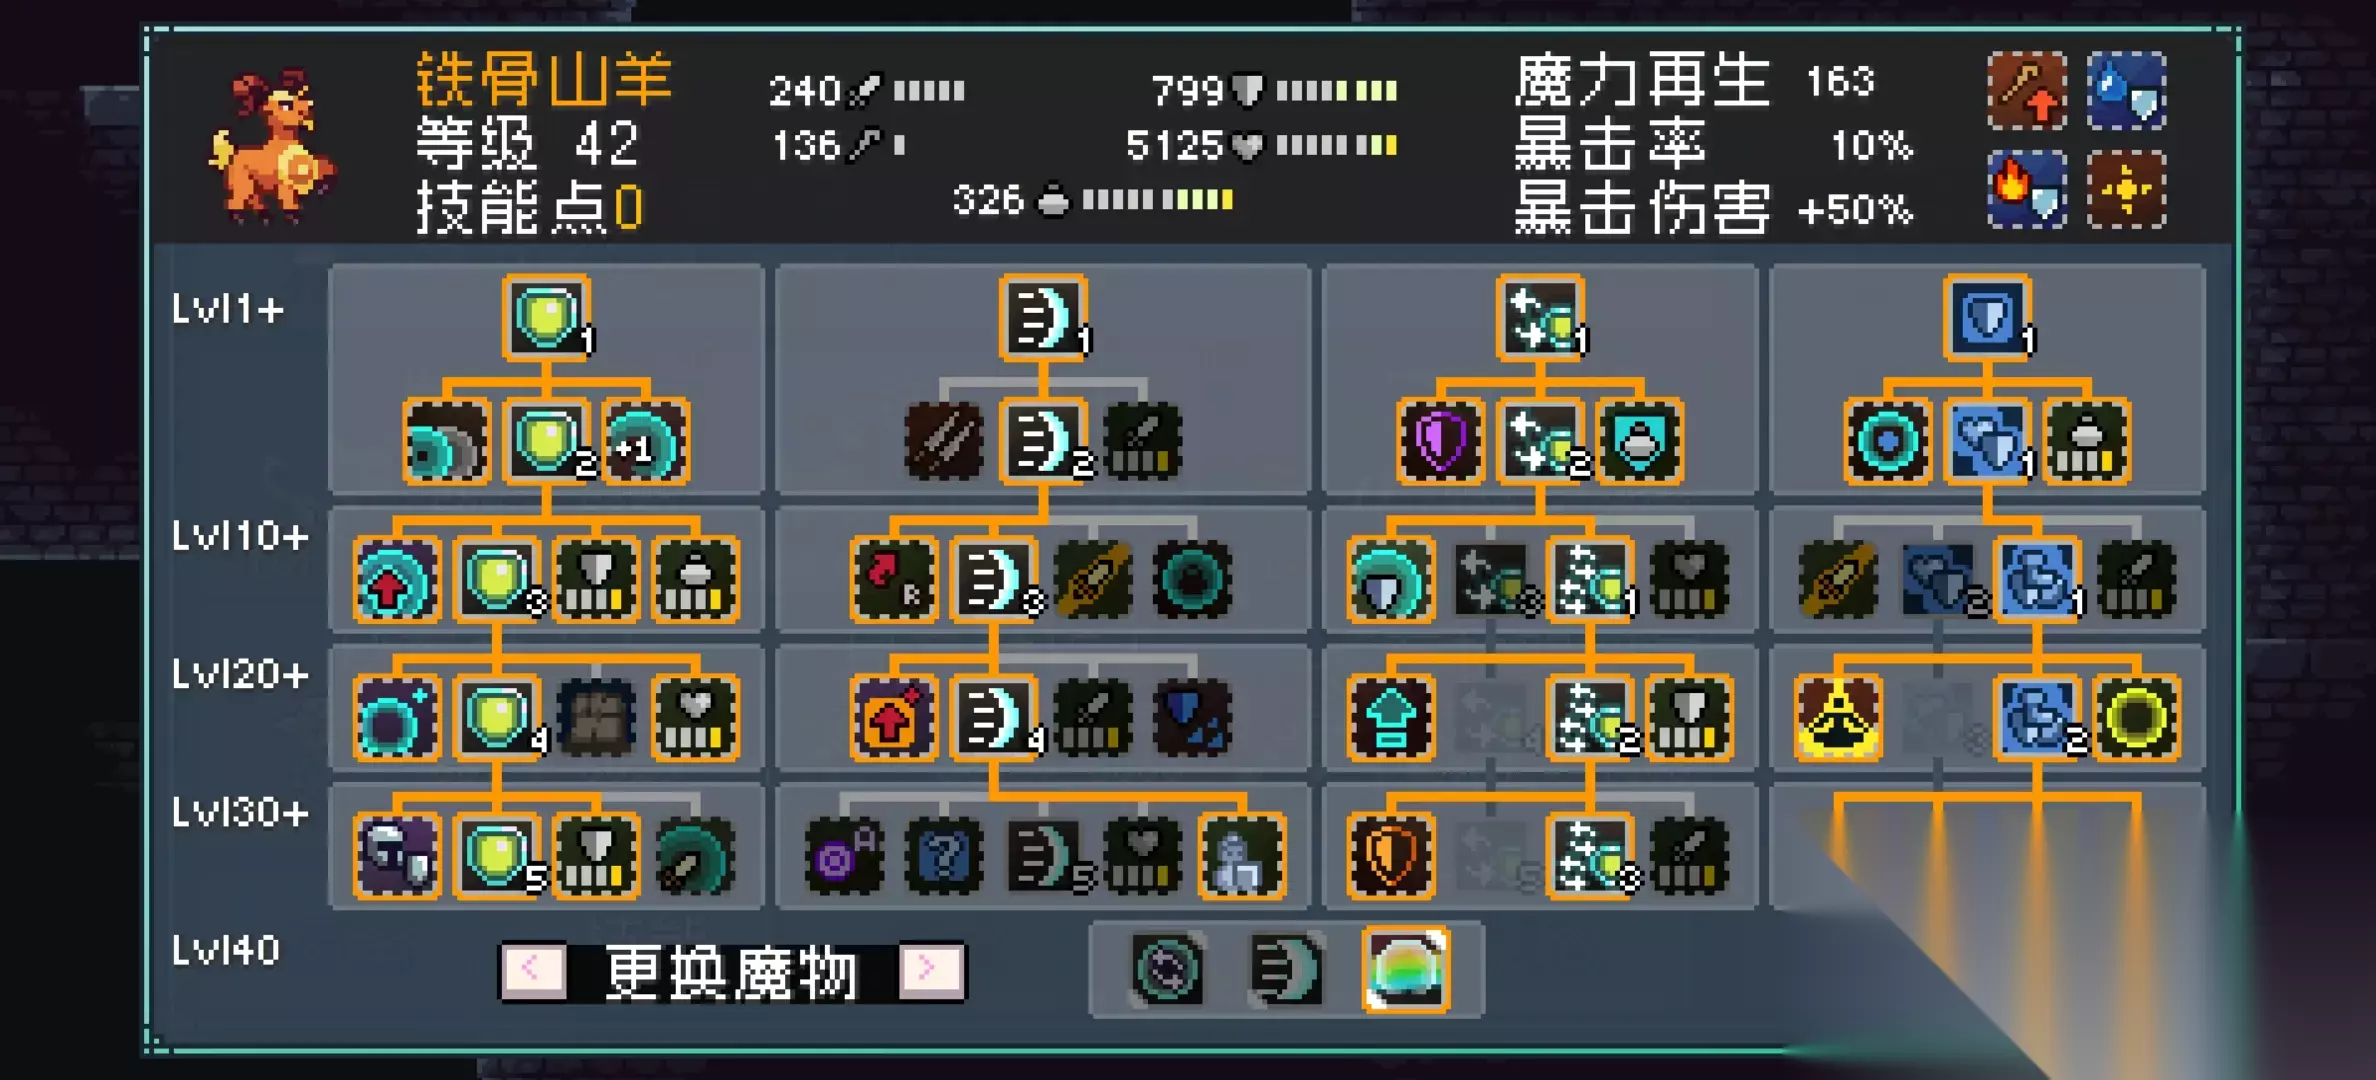Click the 铁骨山羊 monster portrait
The height and width of the screenshot is (1080, 2376).
coord(270,145)
